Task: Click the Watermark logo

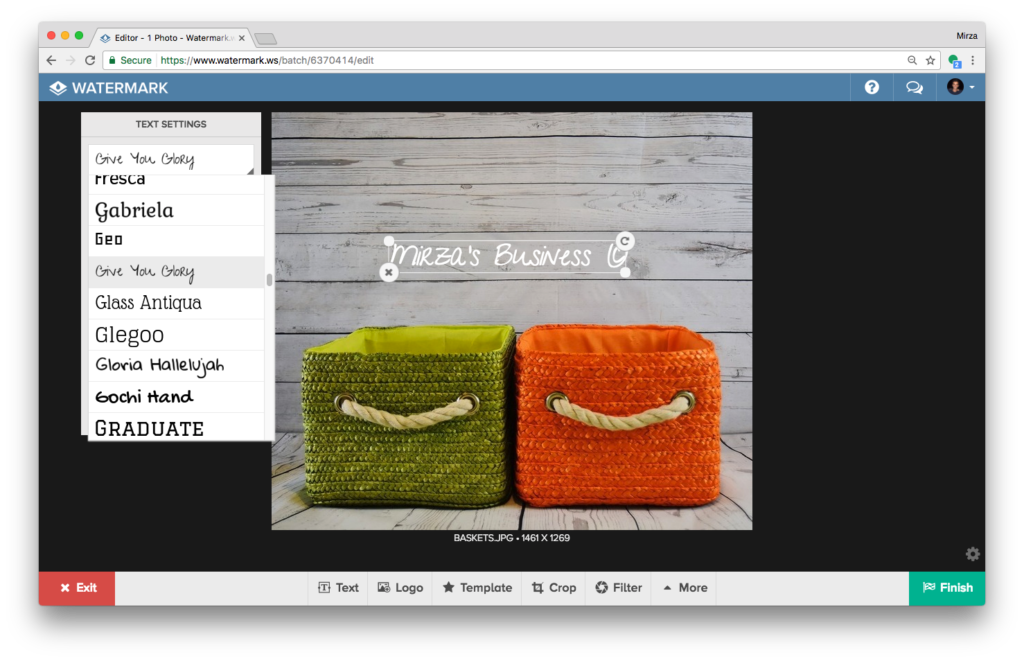Action: pyautogui.click(x=109, y=88)
